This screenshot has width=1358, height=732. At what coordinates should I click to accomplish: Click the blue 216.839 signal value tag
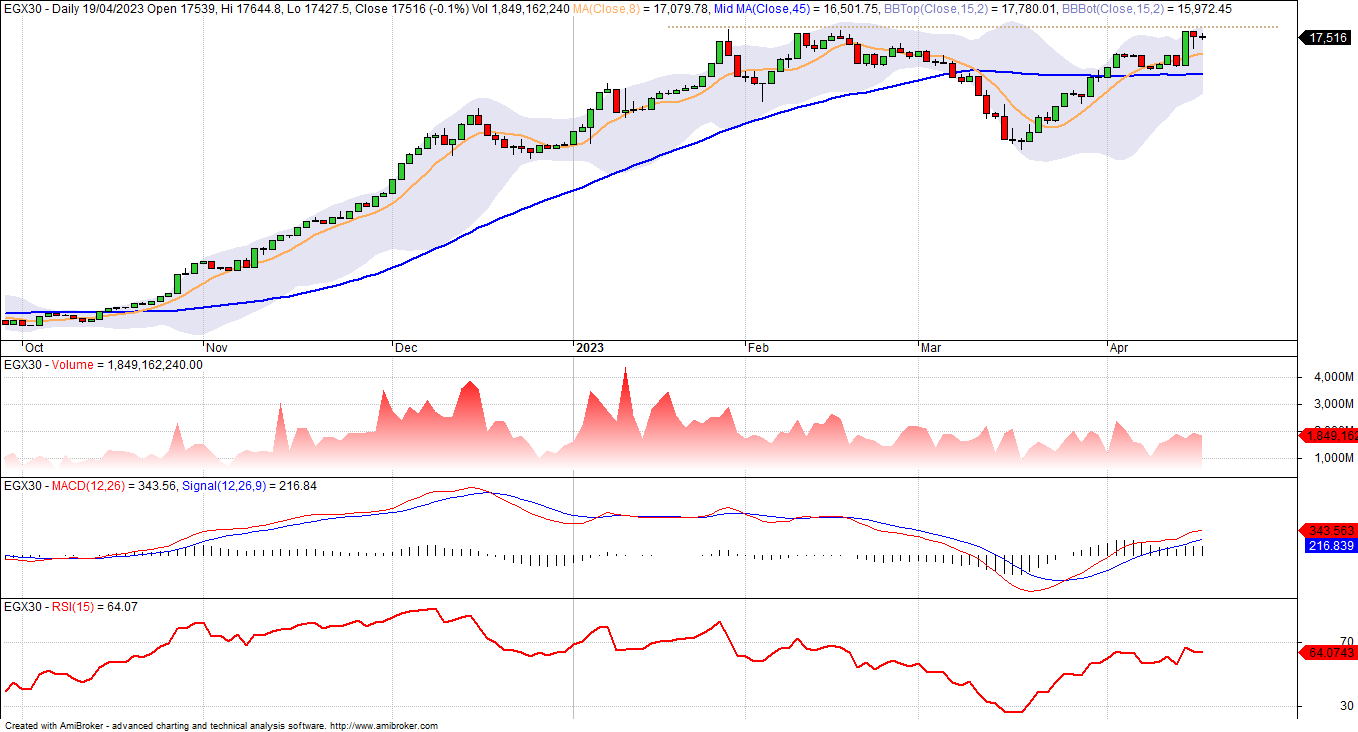pos(1329,545)
